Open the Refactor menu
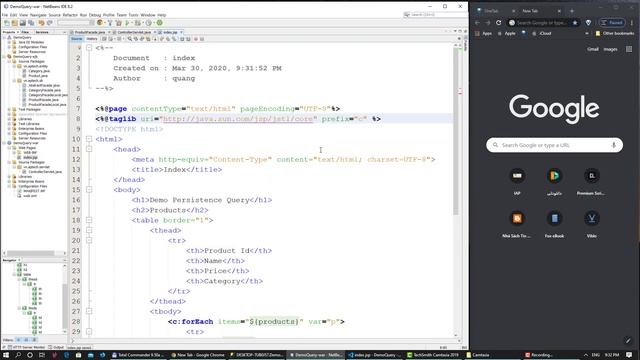This screenshot has width=640, height=360. 70,15
